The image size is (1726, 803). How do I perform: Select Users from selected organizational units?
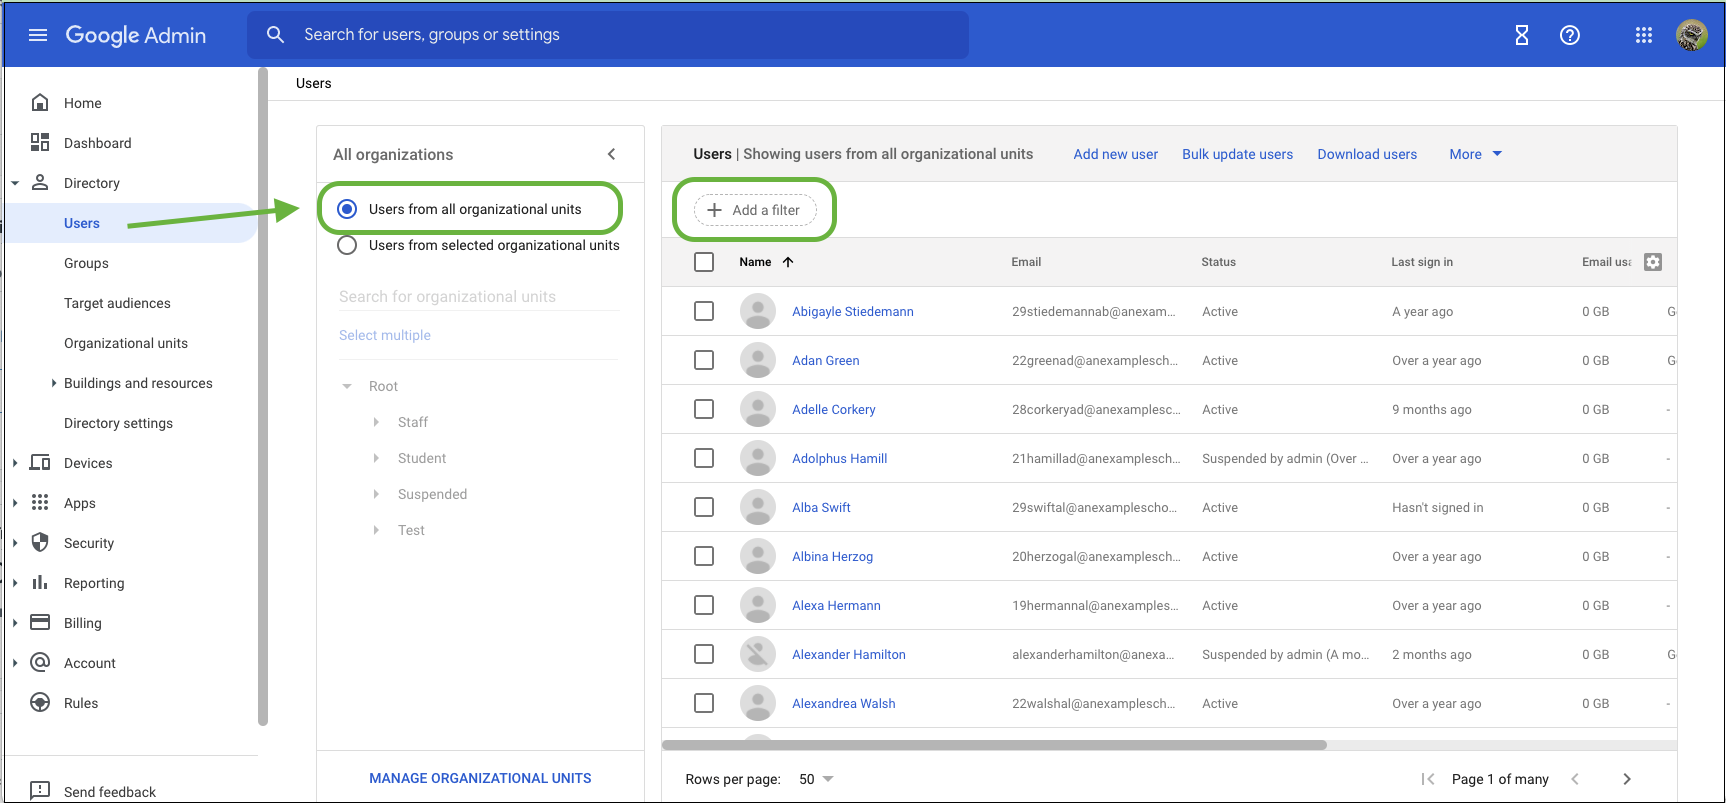click(347, 245)
